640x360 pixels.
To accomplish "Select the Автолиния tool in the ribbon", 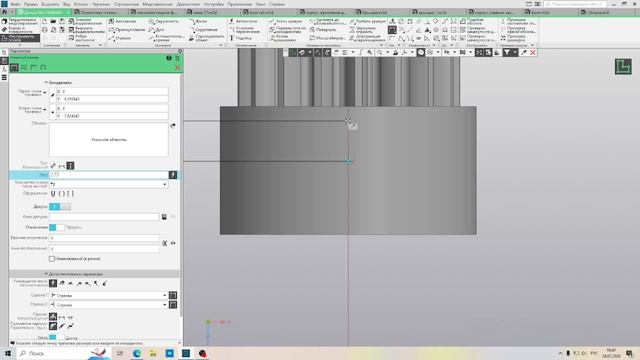I will click(122, 21).
